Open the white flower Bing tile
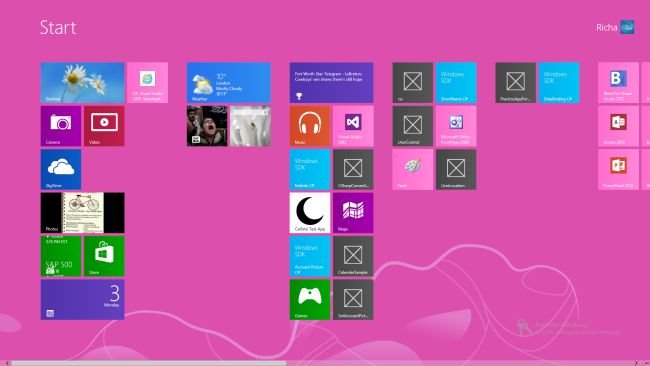 click(250, 126)
